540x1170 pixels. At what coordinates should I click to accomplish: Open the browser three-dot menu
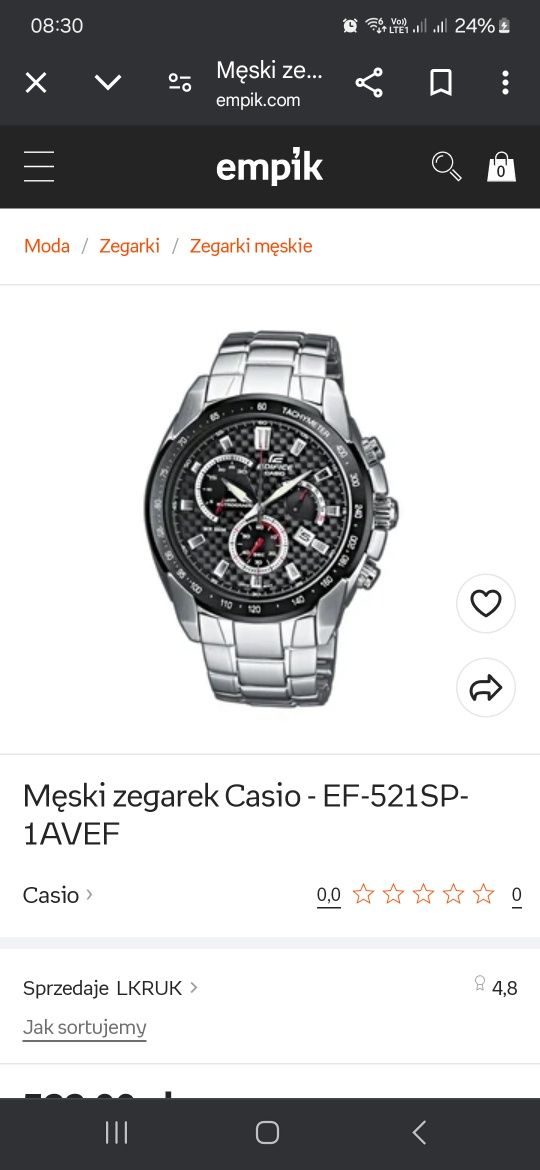[505, 83]
